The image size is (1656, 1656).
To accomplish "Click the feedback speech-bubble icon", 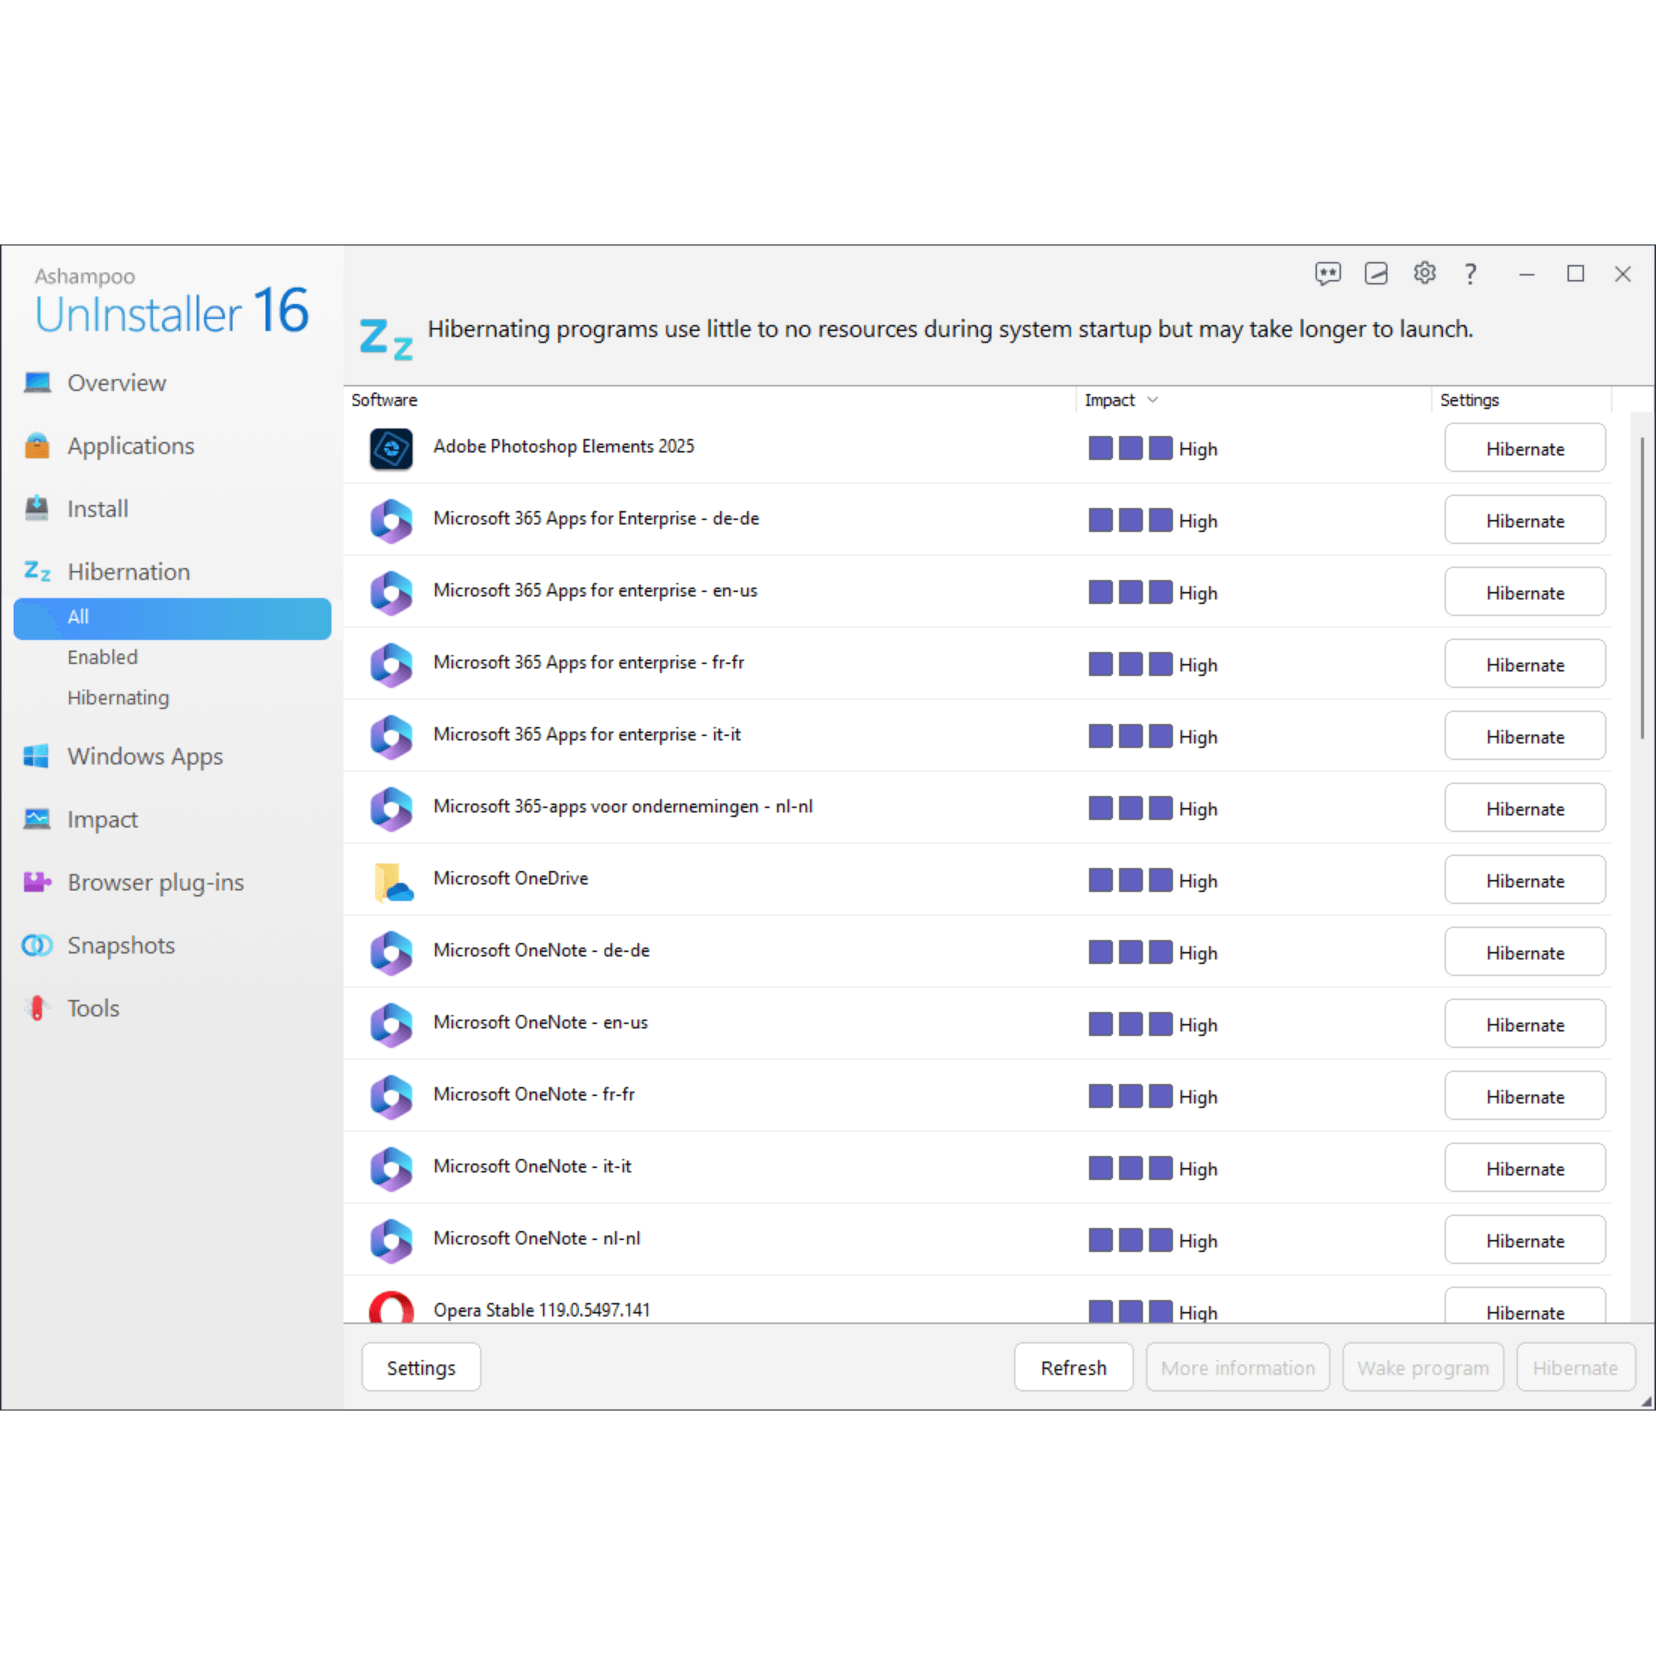I will coord(1327,273).
